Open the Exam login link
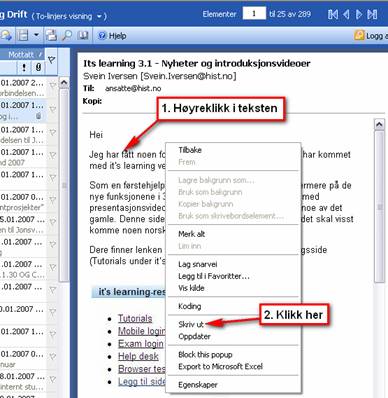The height and width of the screenshot is (398, 388). (x=141, y=344)
